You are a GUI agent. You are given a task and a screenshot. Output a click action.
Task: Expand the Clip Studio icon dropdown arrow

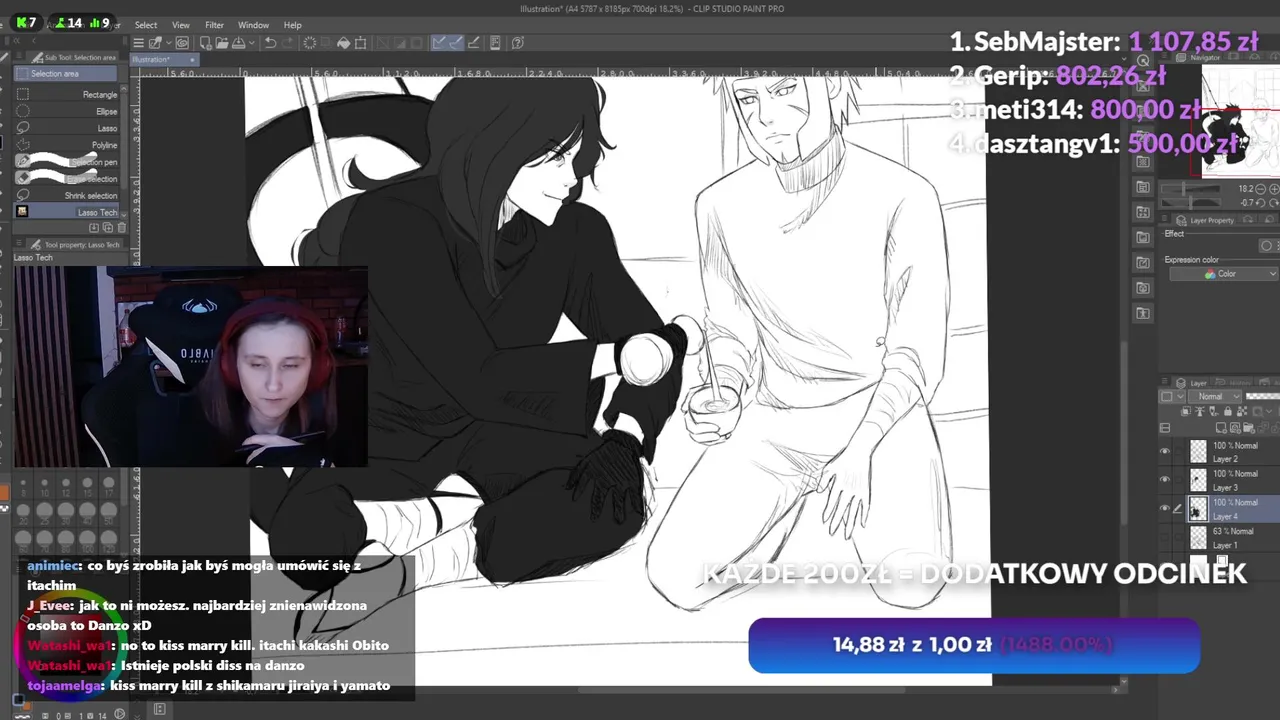pos(168,43)
